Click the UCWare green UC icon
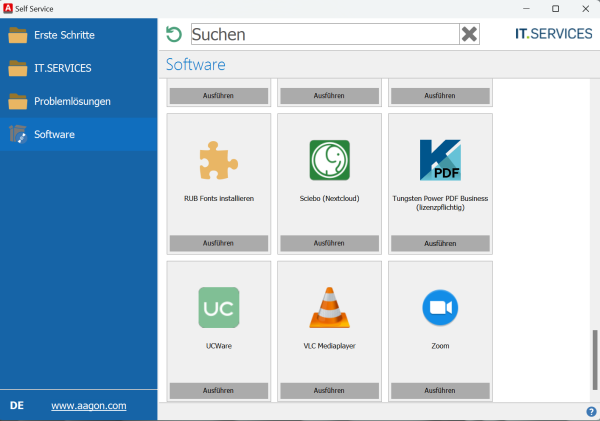600x421 pixels. pyautogui.click(x=218, y=307)
